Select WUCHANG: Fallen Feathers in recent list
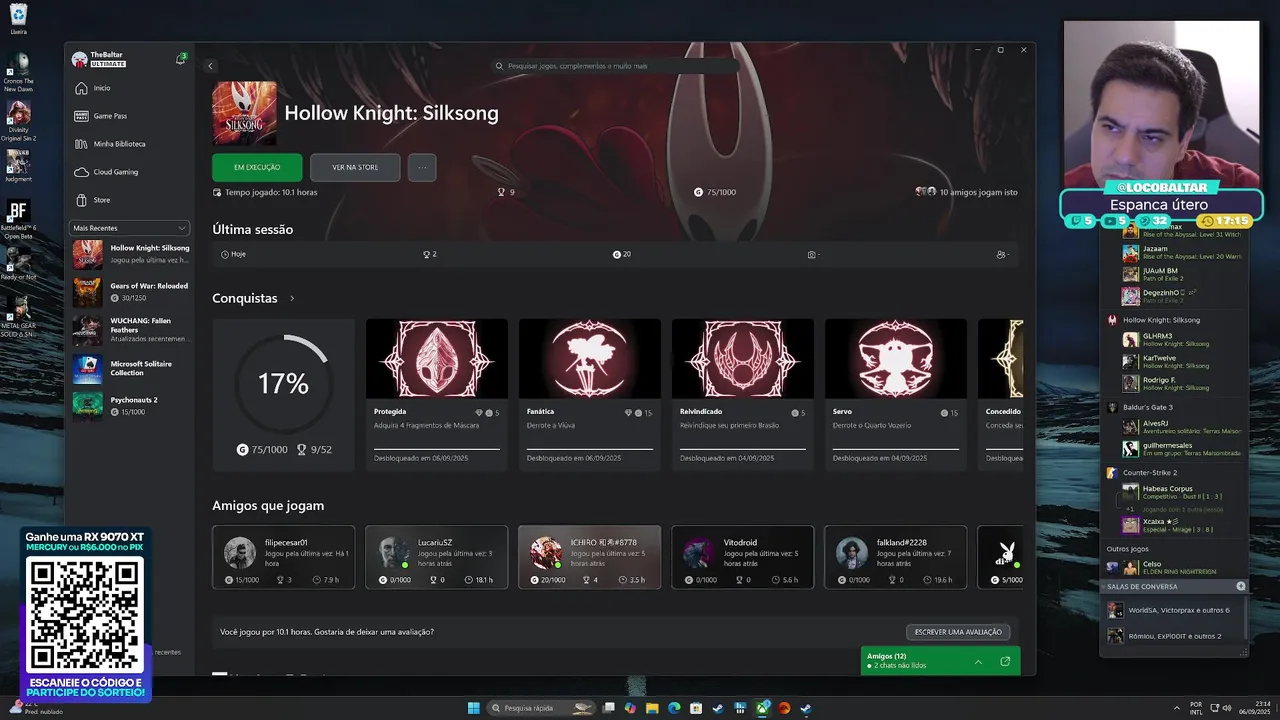1280x720 pixels. 129,330
